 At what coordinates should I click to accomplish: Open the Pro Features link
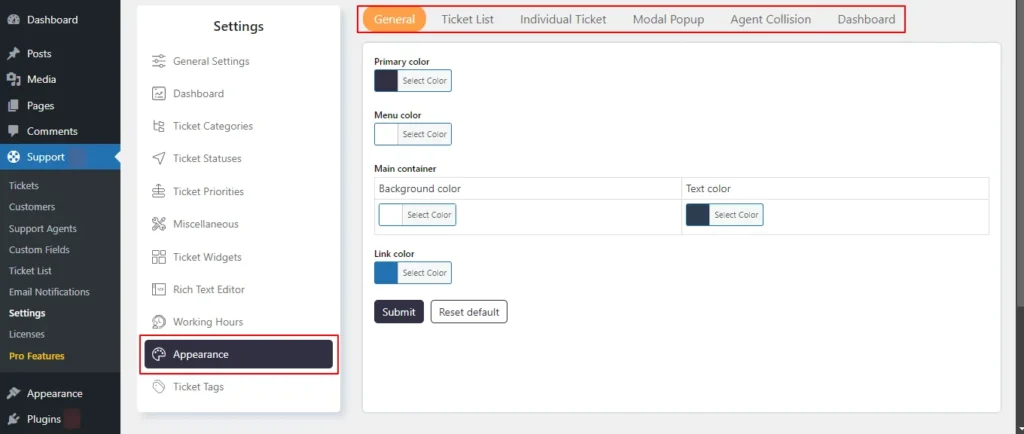(37, 356)
